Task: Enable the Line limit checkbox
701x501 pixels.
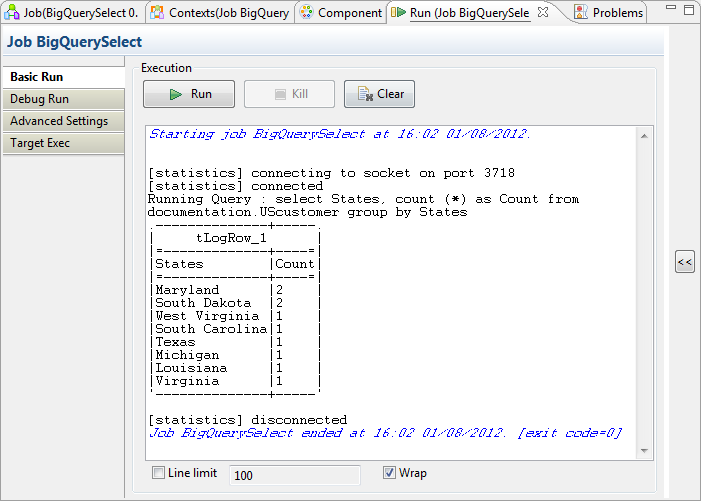Action: [x=158, y=473]
